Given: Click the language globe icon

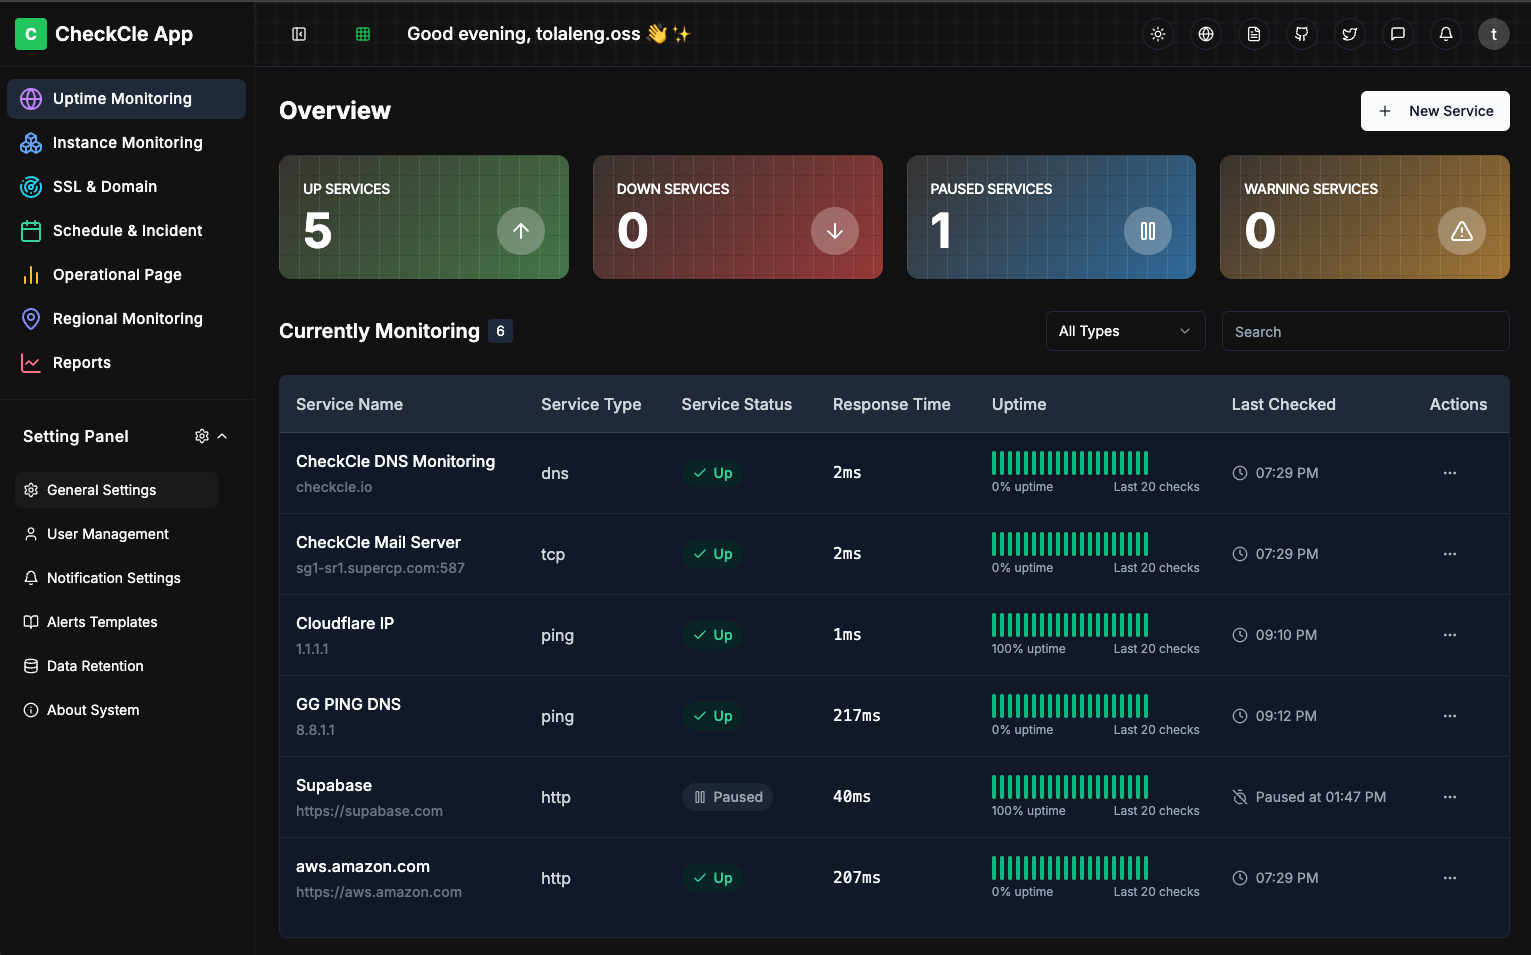Looking at the screenshot, I should click(x=1205, y=33).
